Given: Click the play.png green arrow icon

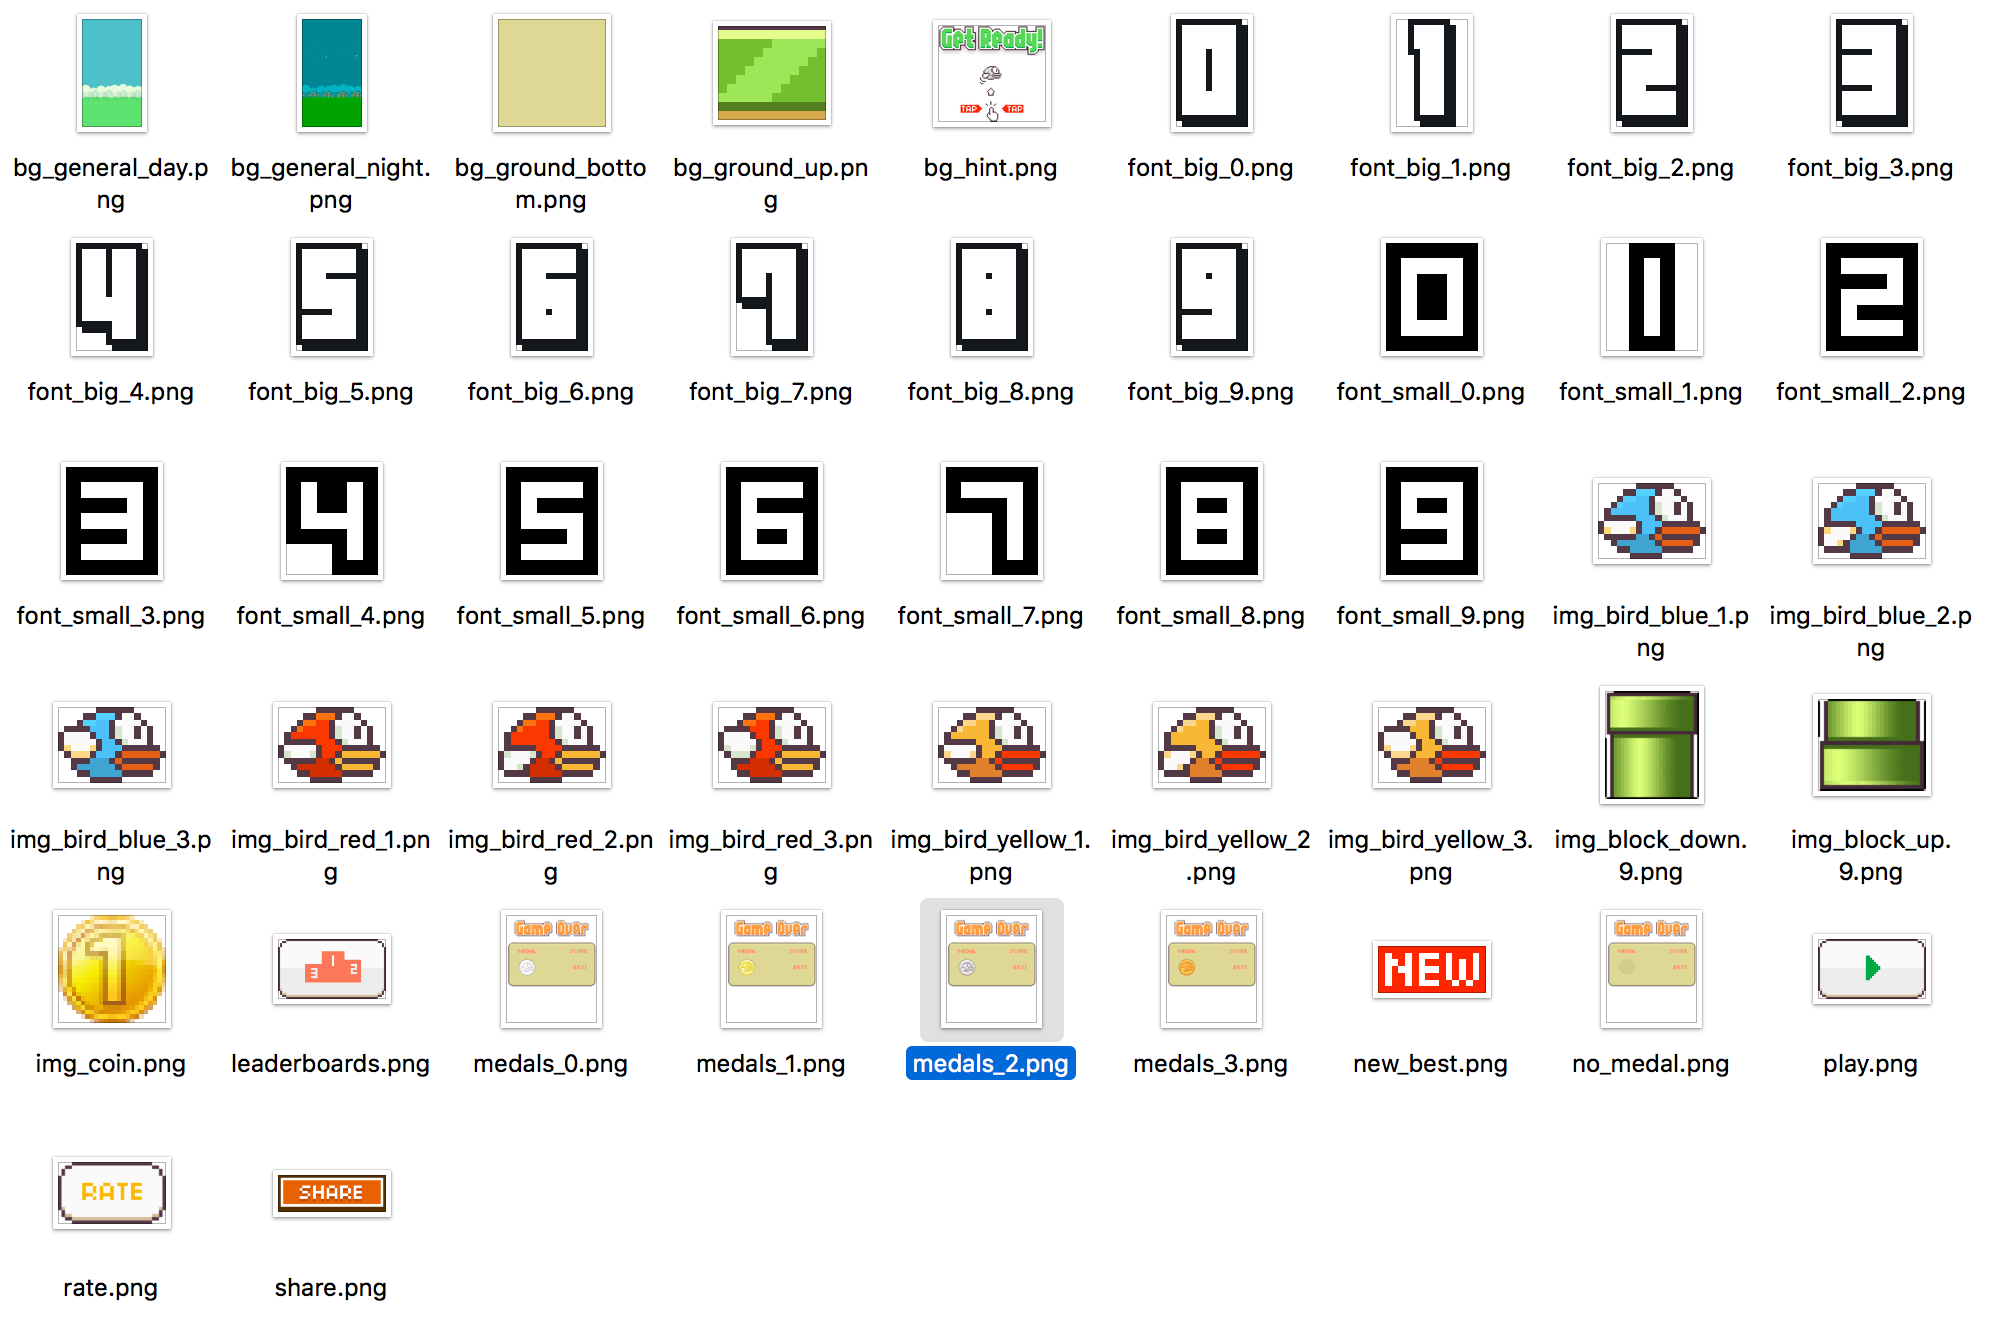Looking at the screenshot, I should pyautogui.click(x=1871, y=969).
